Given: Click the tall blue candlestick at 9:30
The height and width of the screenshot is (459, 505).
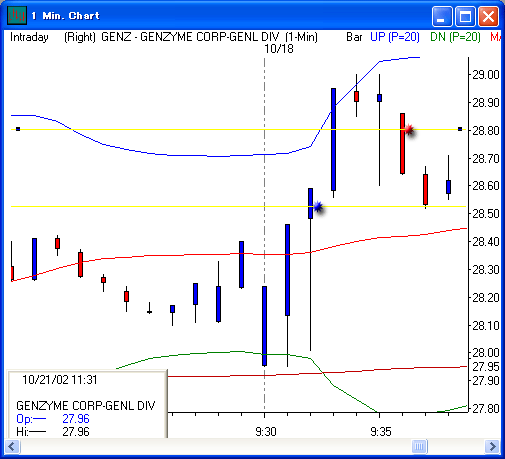Looking at the screenshot, I should 265,326.
